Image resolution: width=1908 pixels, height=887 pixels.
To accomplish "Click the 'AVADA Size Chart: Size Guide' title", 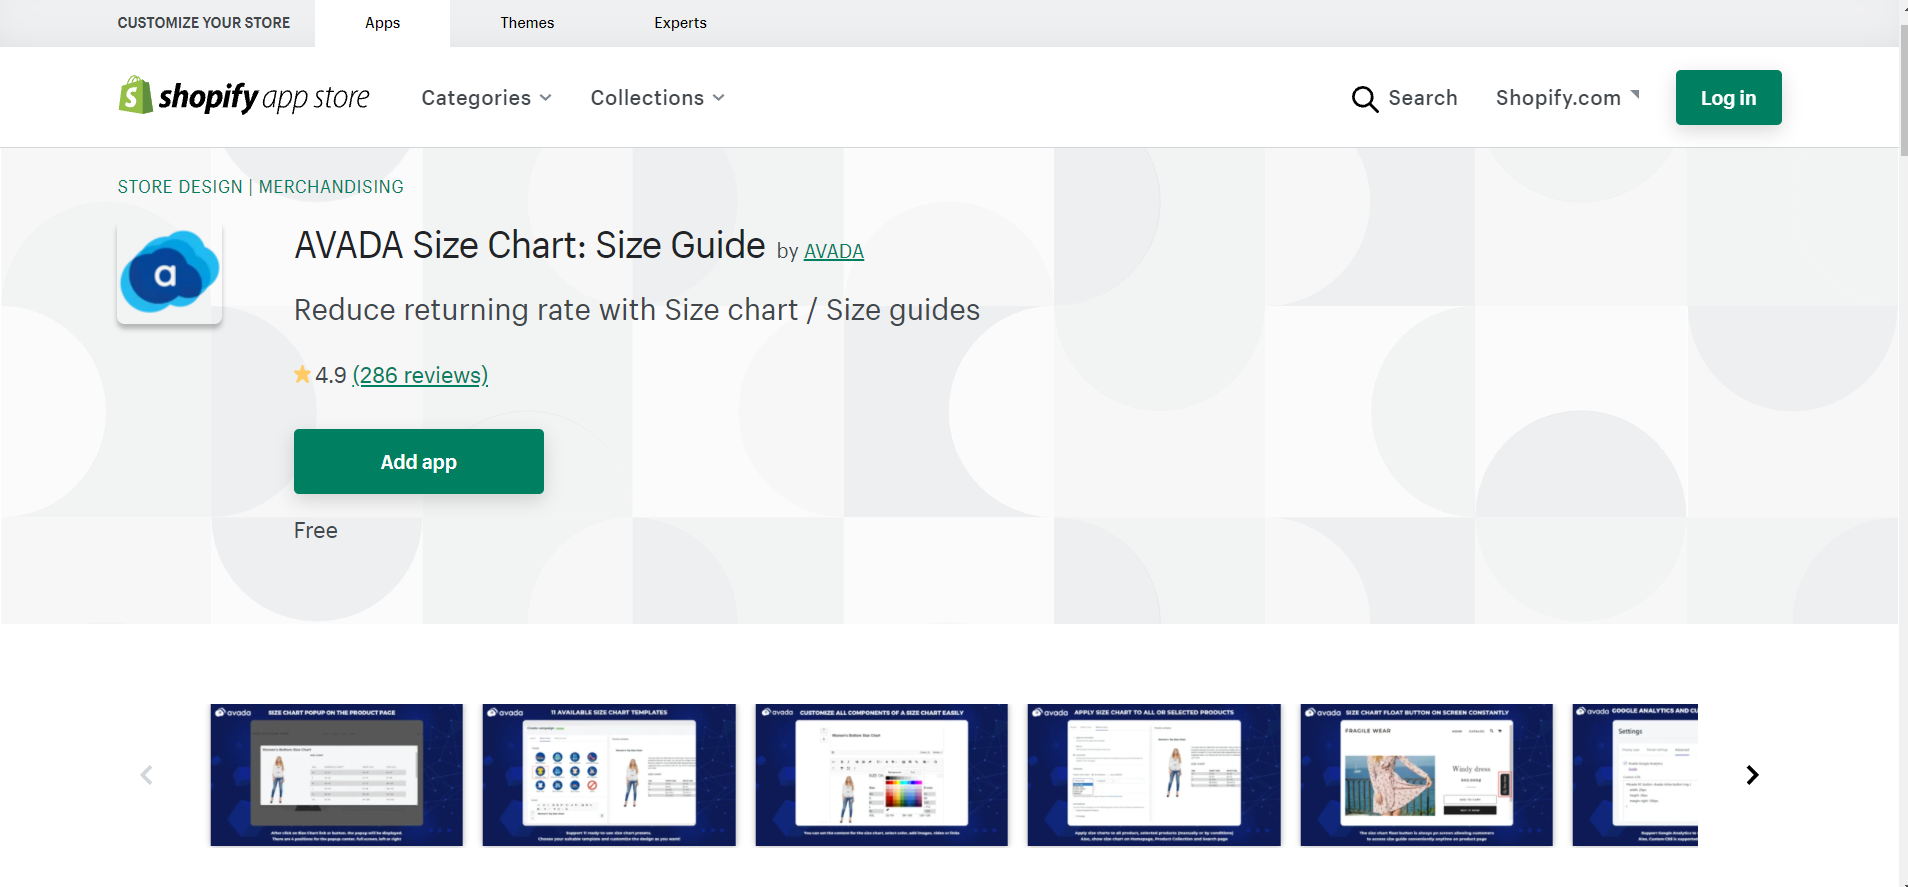I will 530,245.
